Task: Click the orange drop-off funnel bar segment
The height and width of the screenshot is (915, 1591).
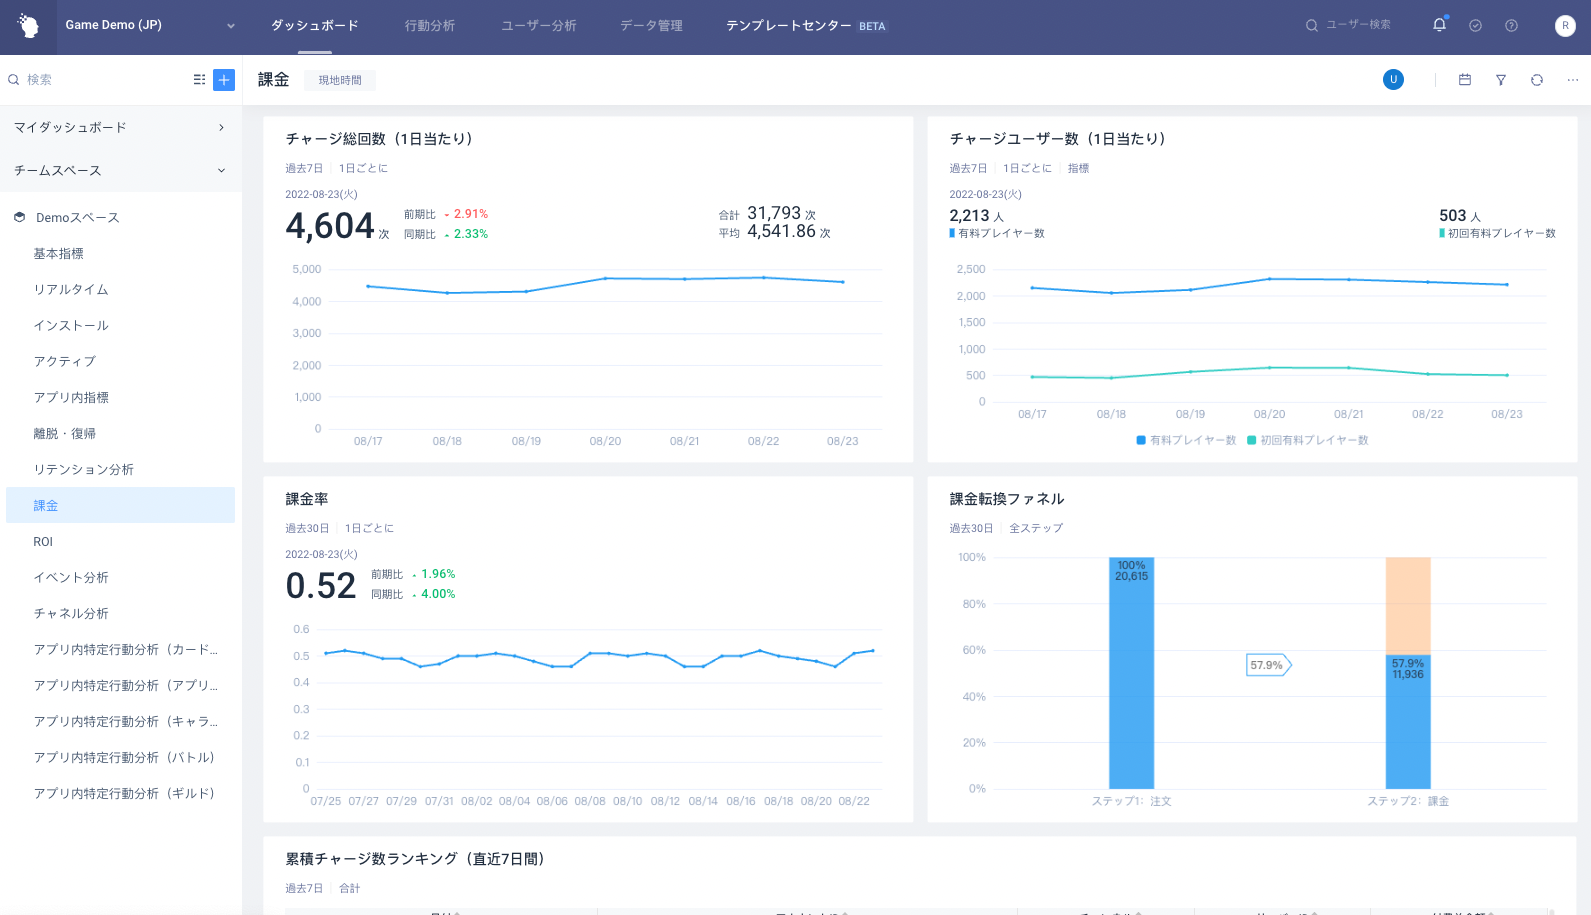Action: point(1408,606)
